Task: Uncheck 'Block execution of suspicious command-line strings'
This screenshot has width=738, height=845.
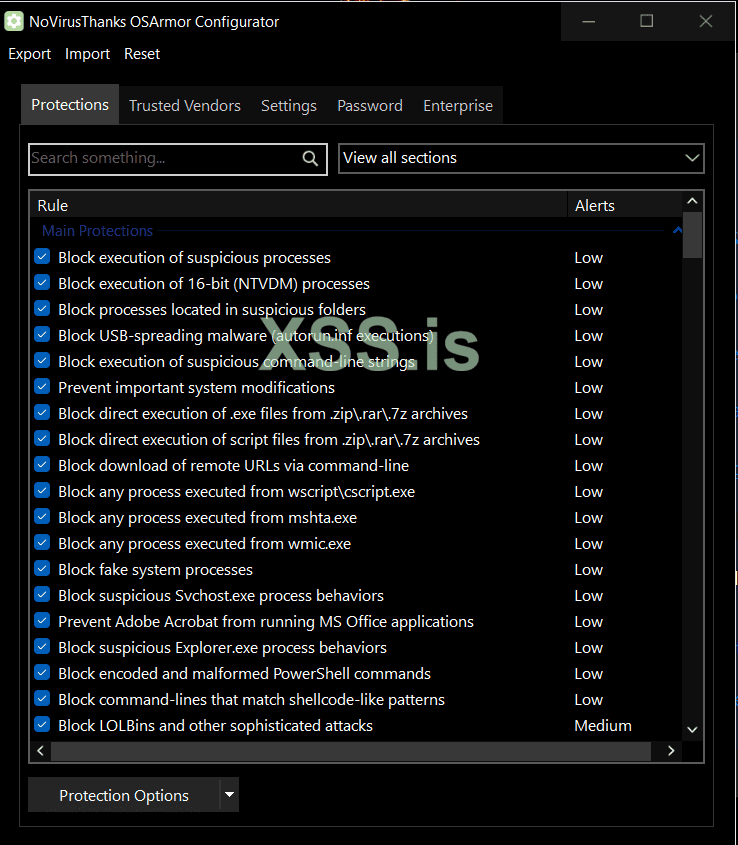Action: tap(42, 361)
